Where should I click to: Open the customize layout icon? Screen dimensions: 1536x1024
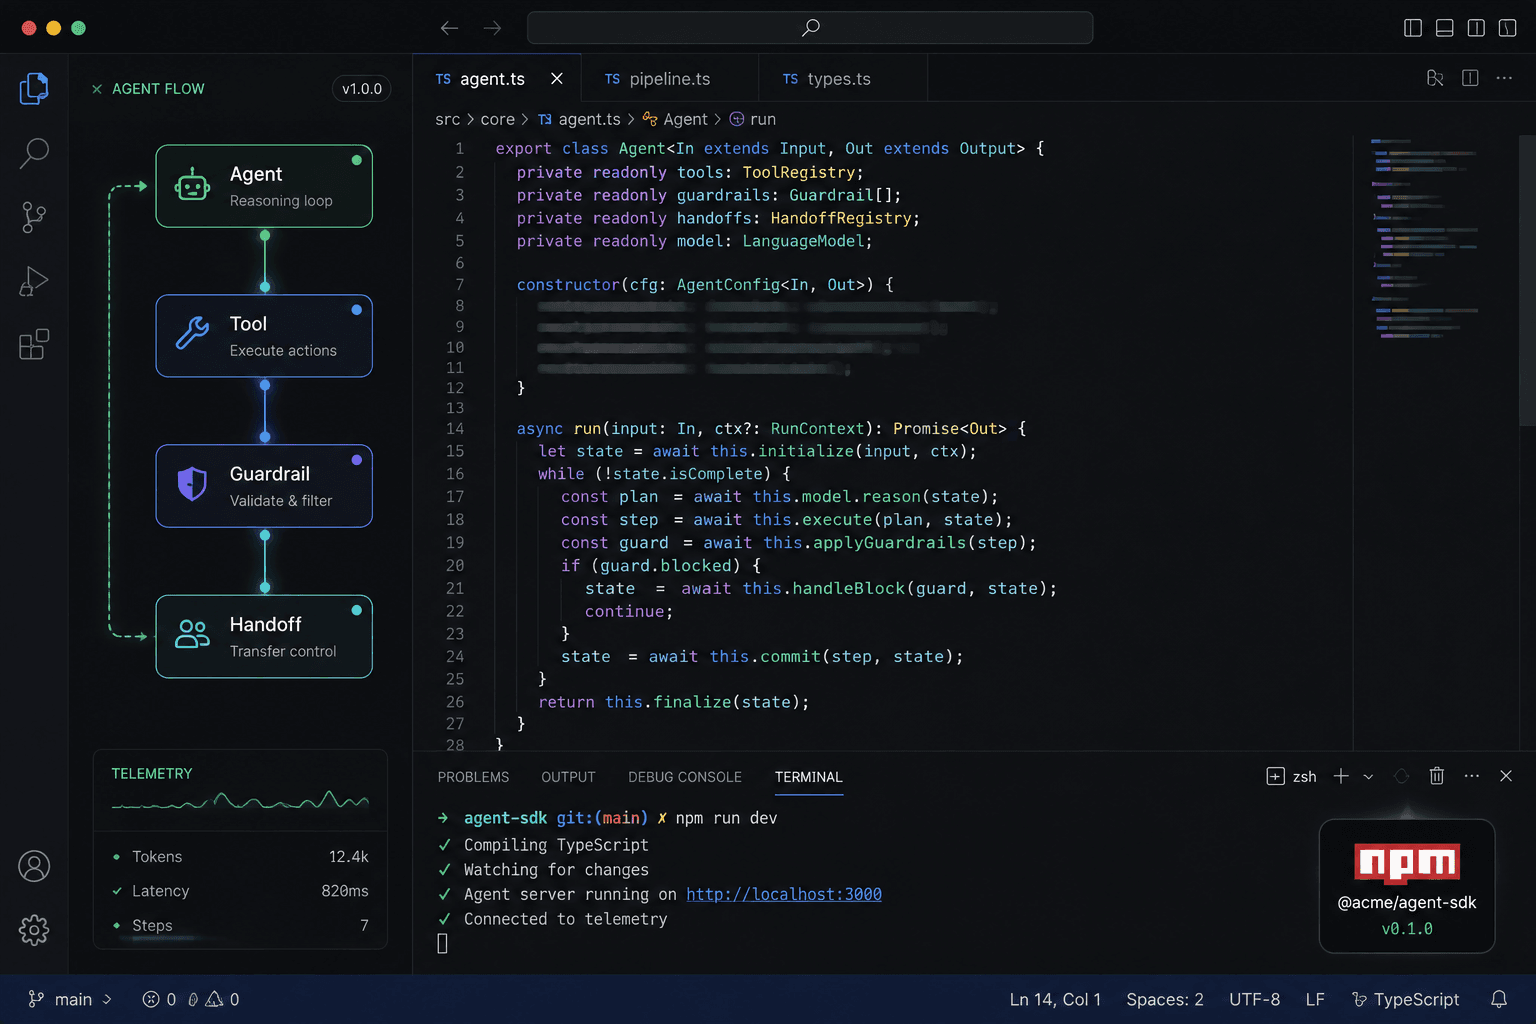(x=1508, y=28)
